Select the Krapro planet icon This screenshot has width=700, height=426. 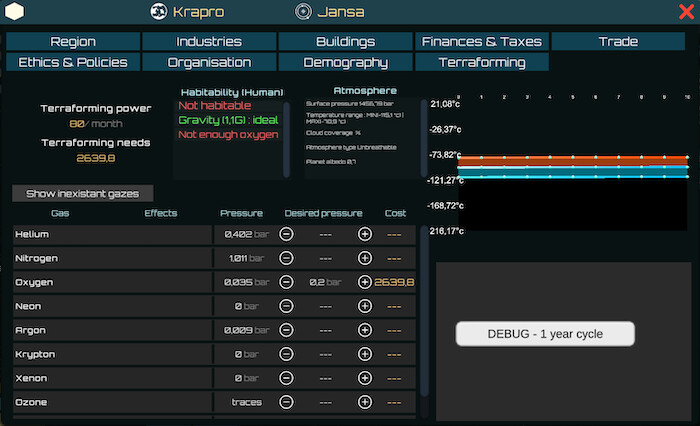point(158,12)
